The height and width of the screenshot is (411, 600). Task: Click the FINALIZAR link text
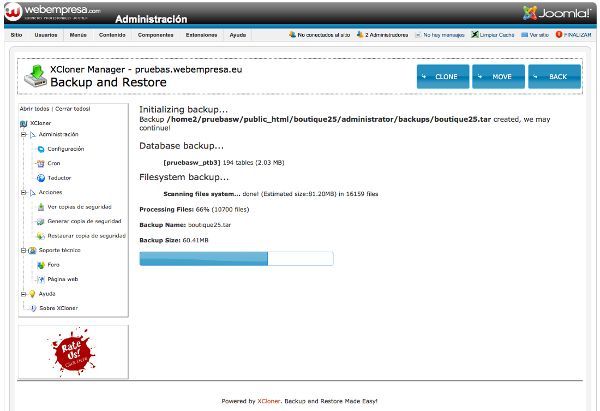[577, 35]
